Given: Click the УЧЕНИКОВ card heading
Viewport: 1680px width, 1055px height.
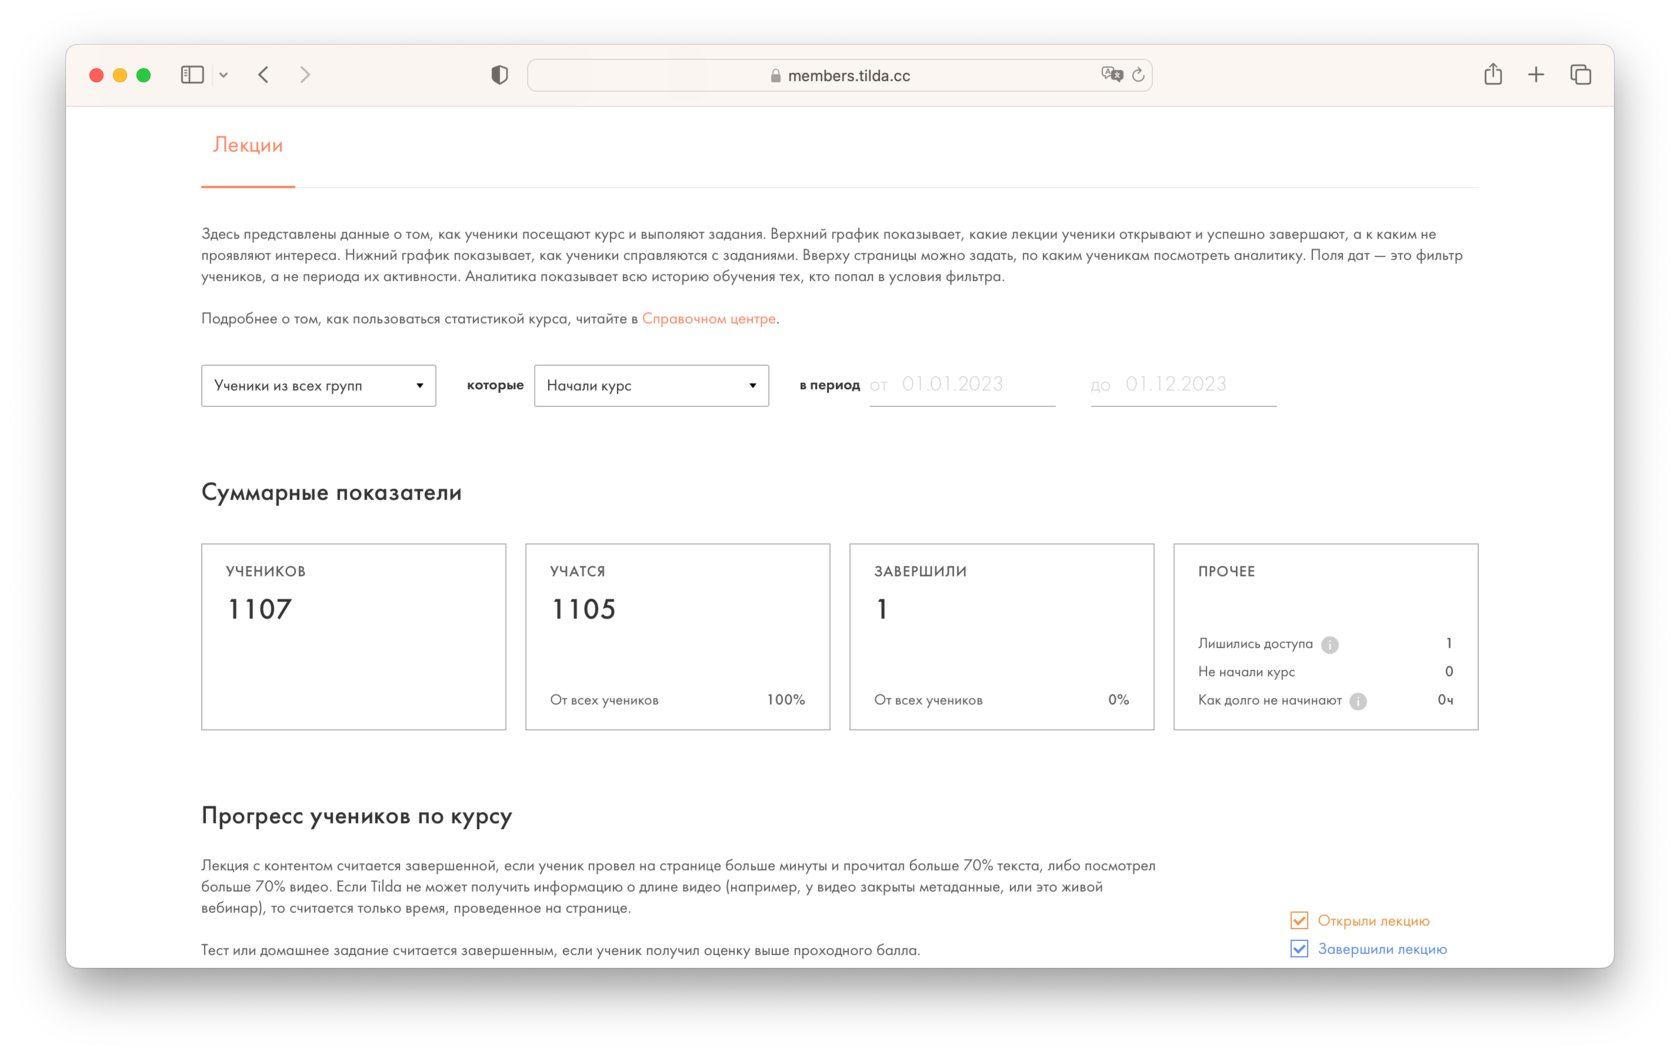Looking at the screenshot, I should point(266,572).
